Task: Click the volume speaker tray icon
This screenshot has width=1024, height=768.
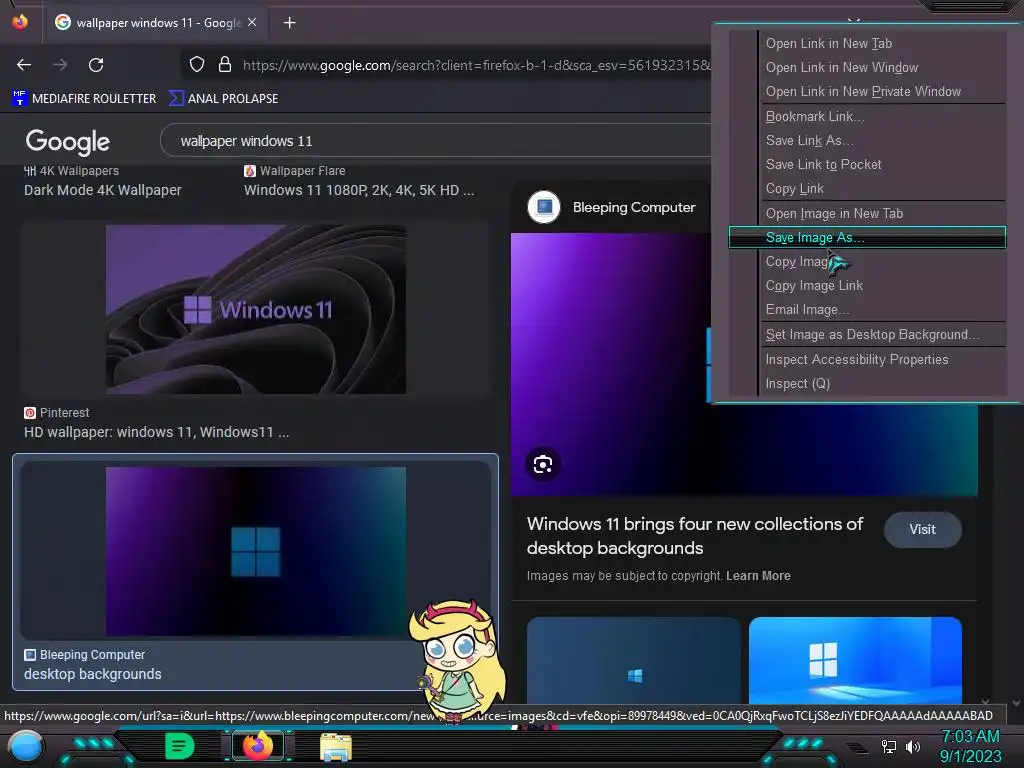Action: tap(913, 746)
